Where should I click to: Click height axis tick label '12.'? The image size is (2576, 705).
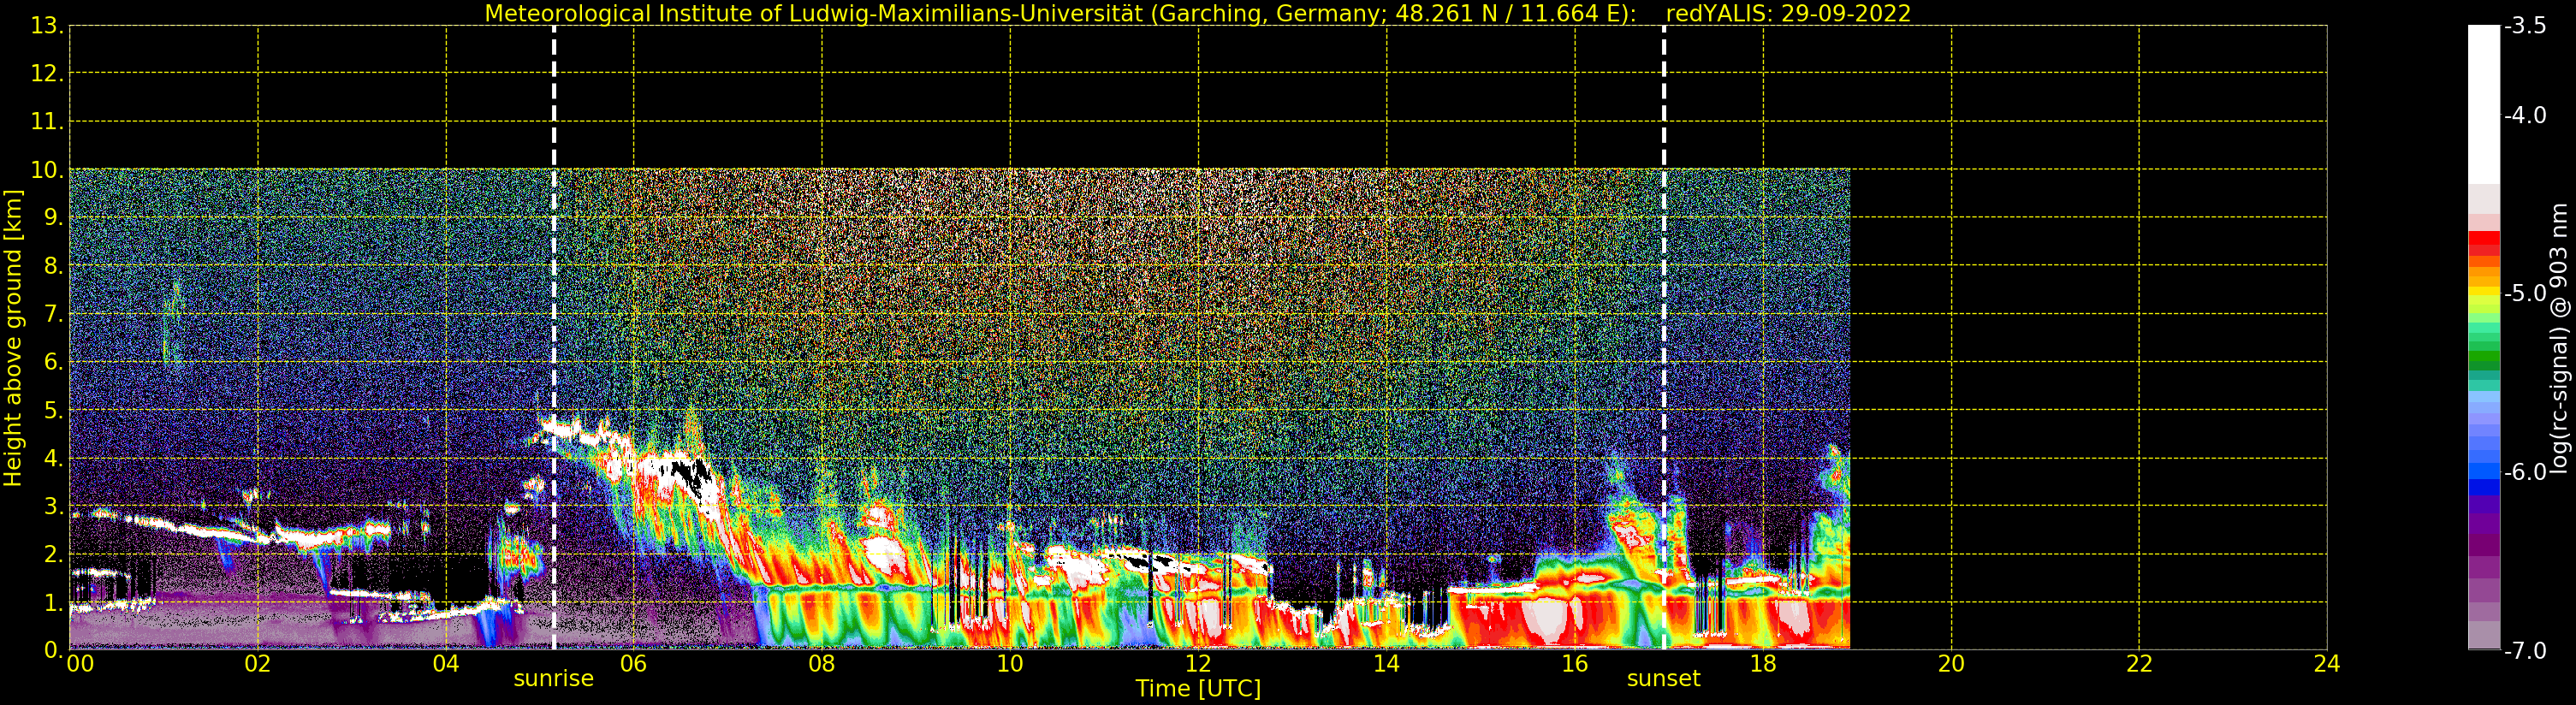coord(47,74)
